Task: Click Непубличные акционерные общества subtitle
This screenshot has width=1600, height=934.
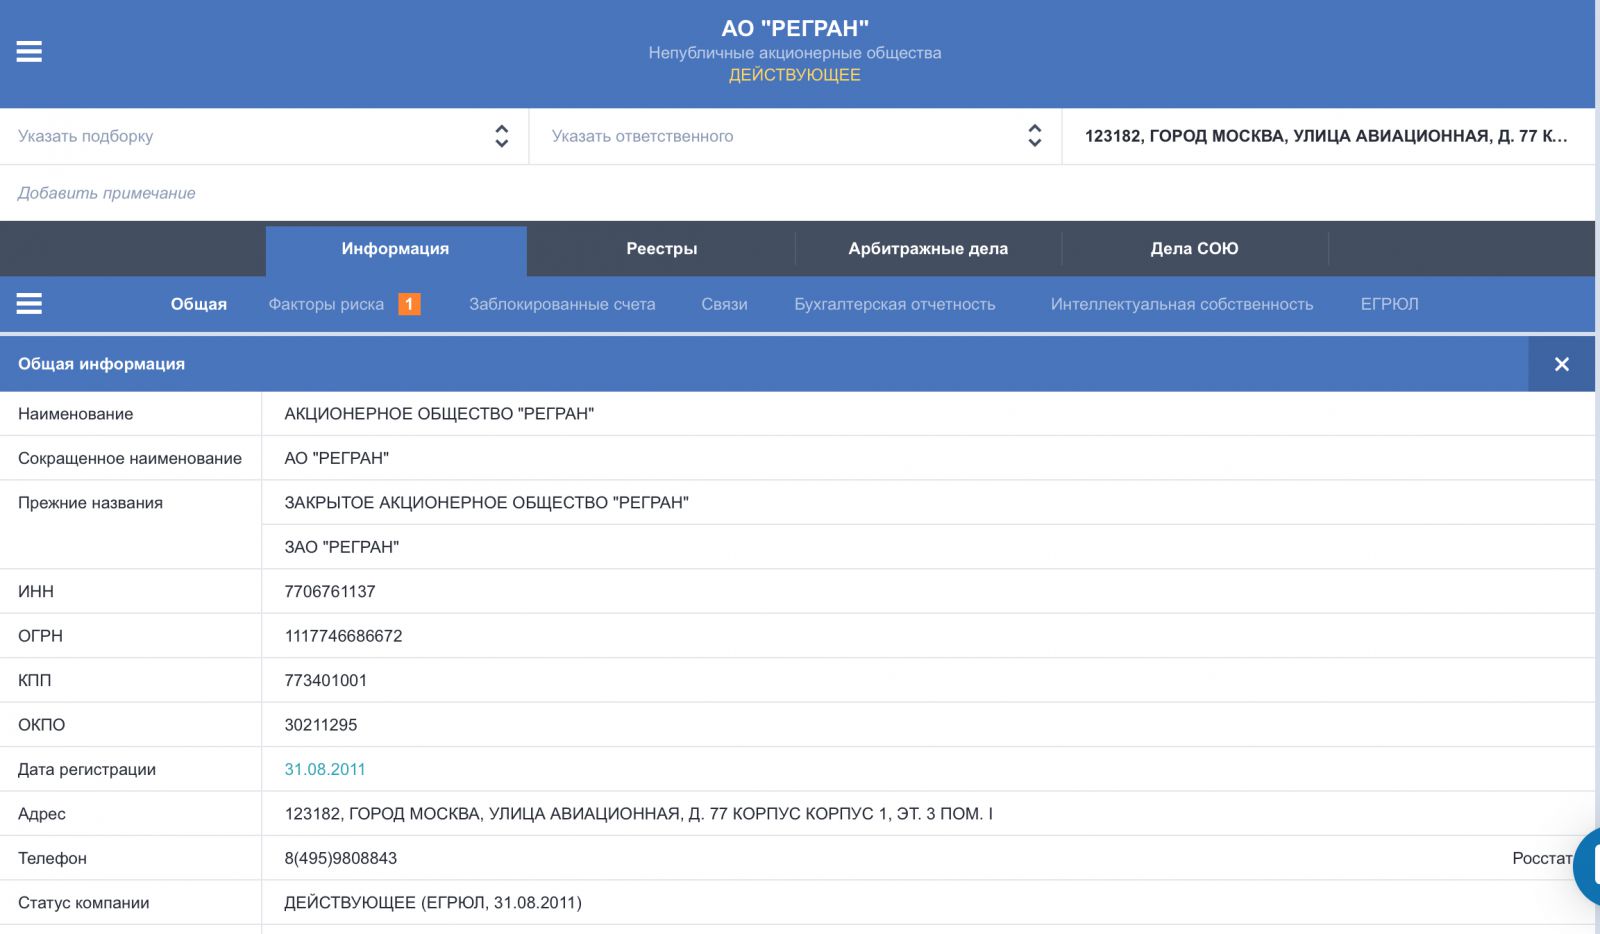Action: click(795, 52)
